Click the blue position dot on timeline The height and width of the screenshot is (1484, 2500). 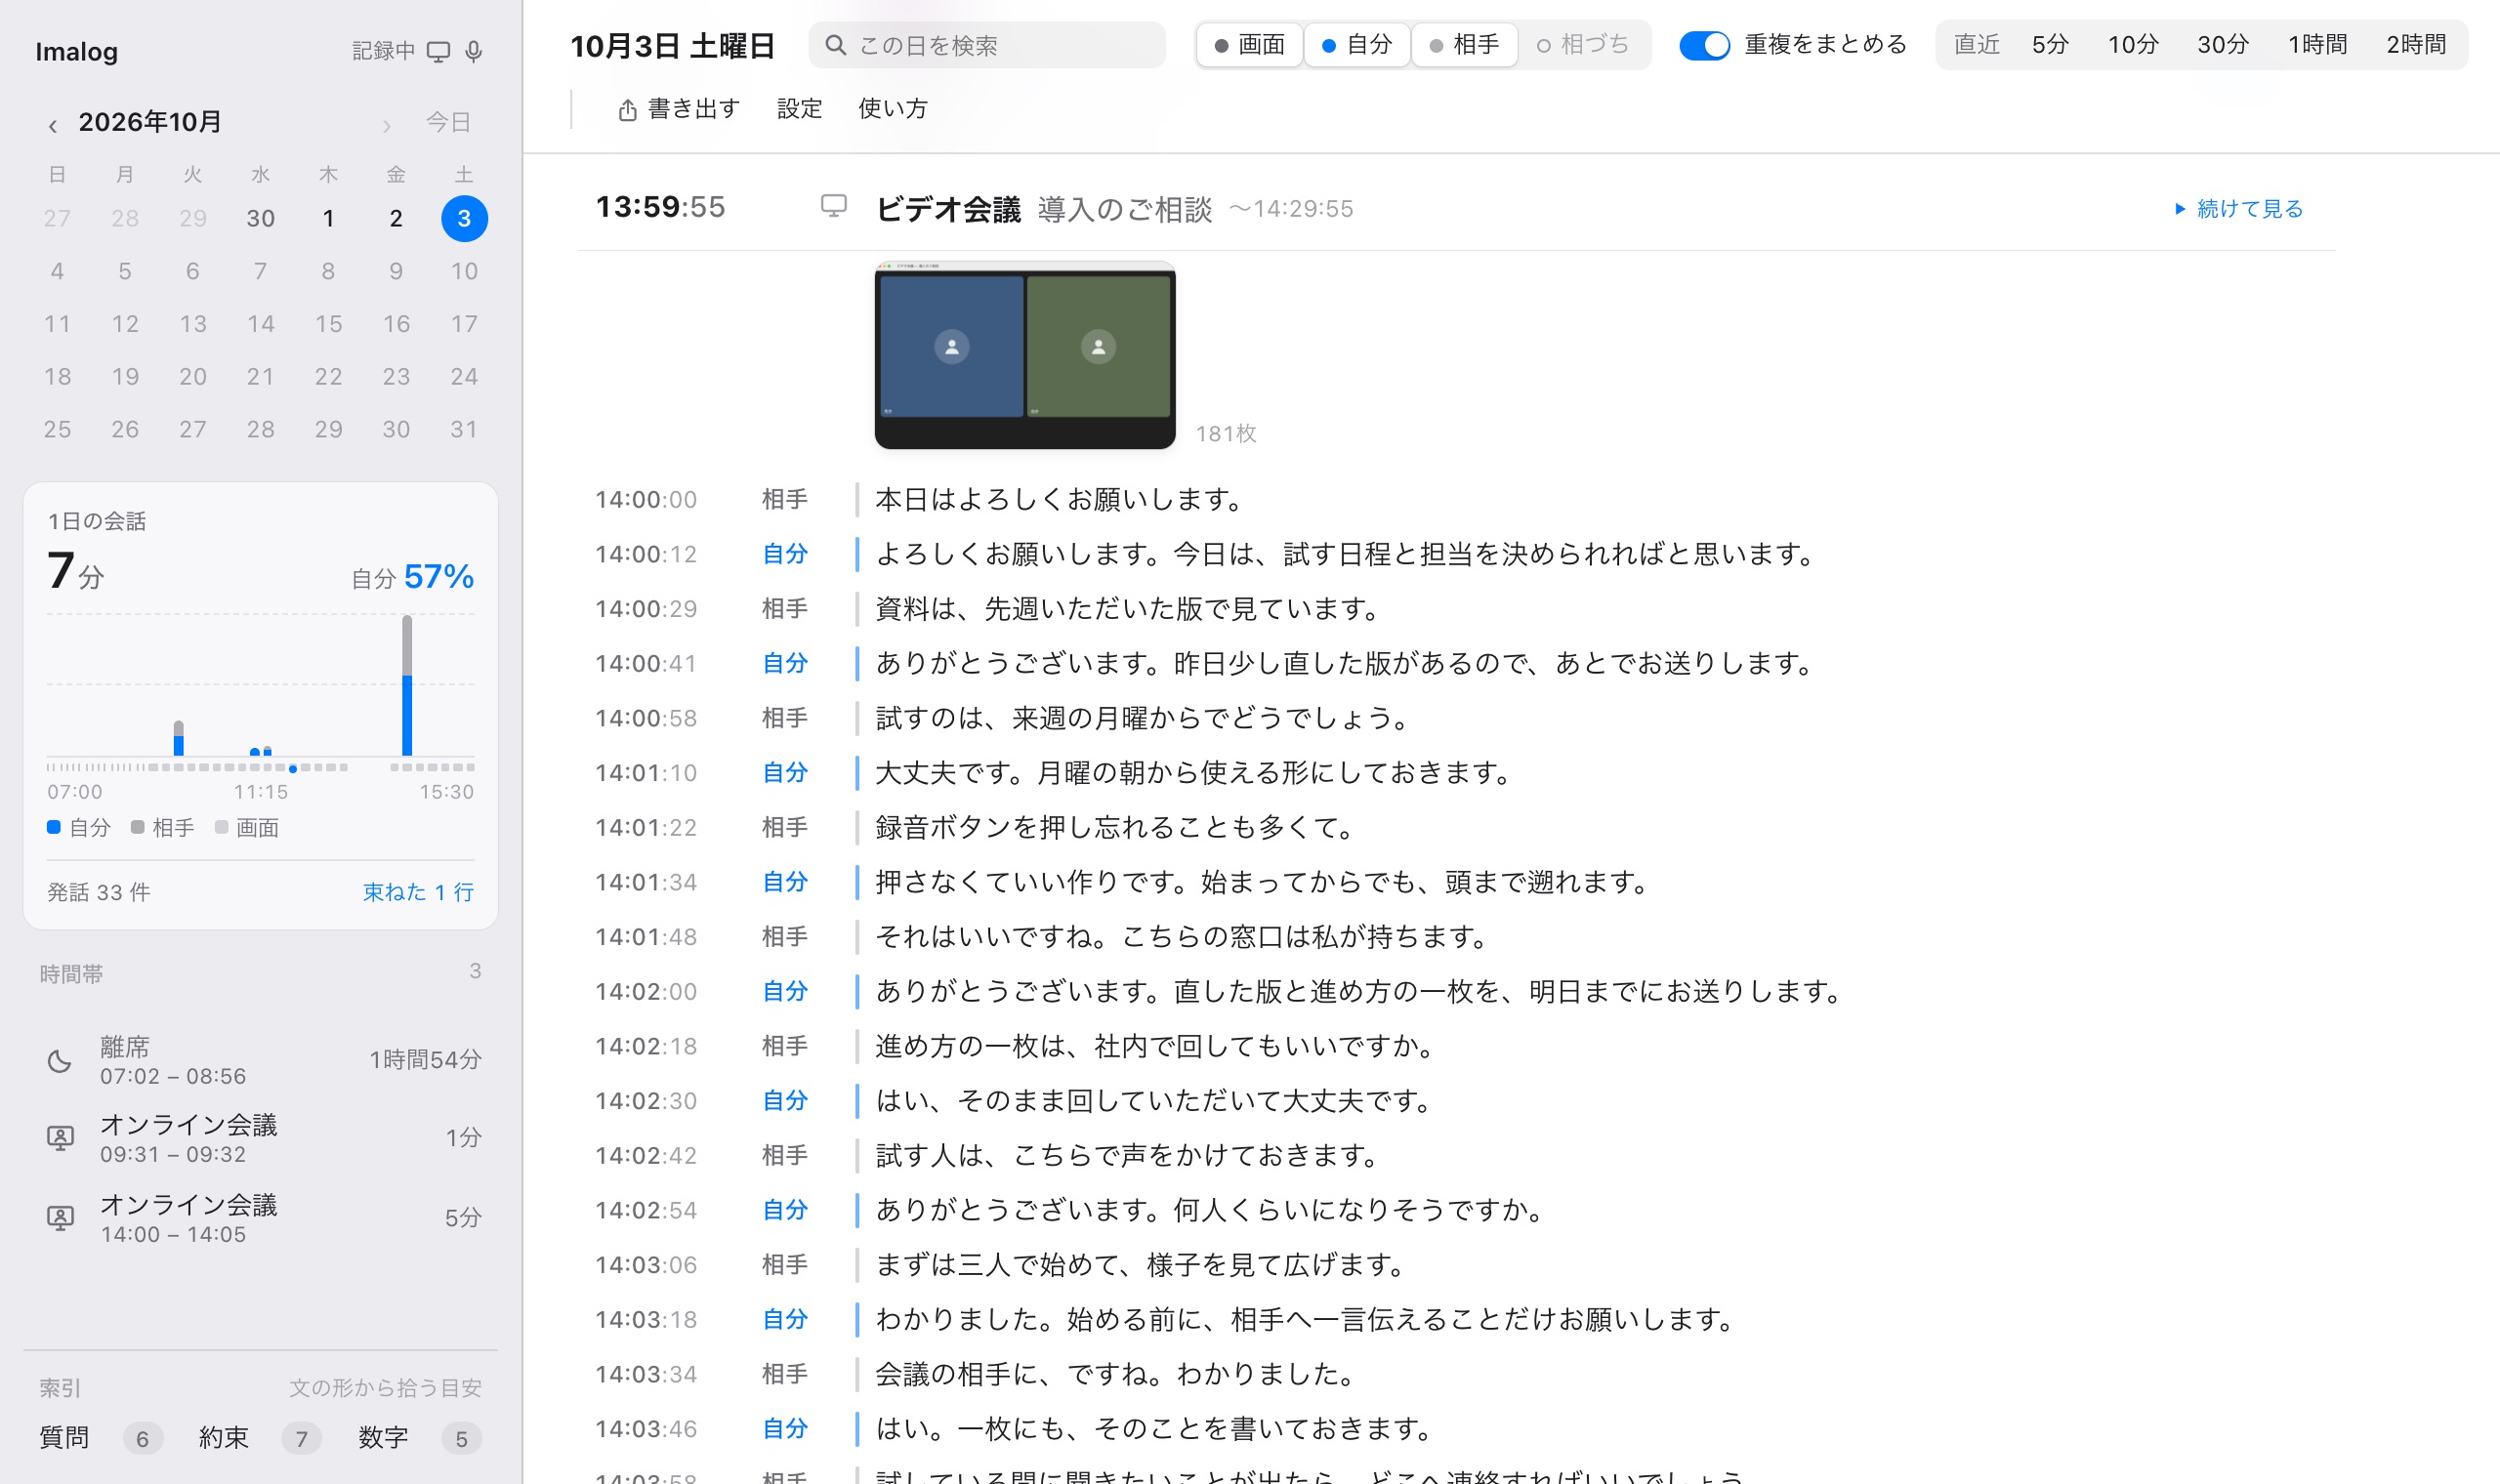(293, 769)
